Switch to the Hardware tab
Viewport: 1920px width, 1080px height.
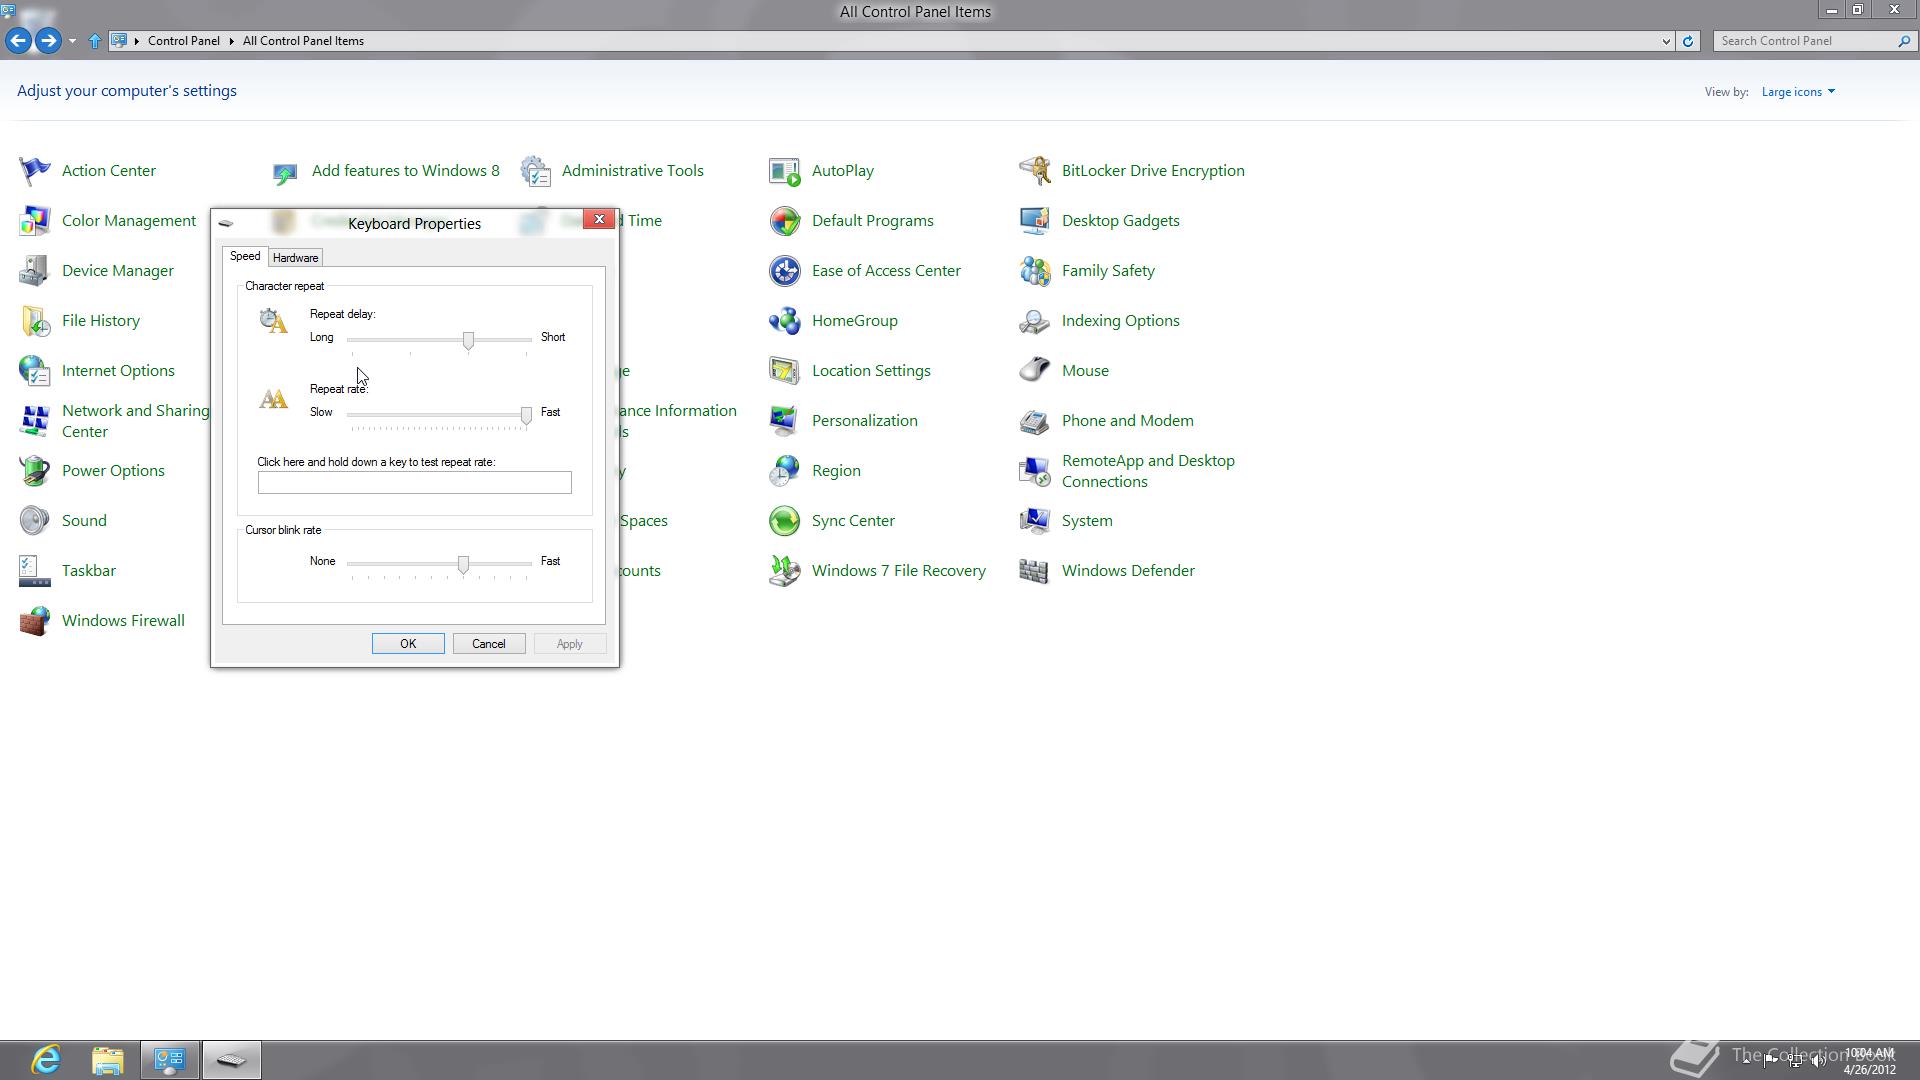(295, 258)
